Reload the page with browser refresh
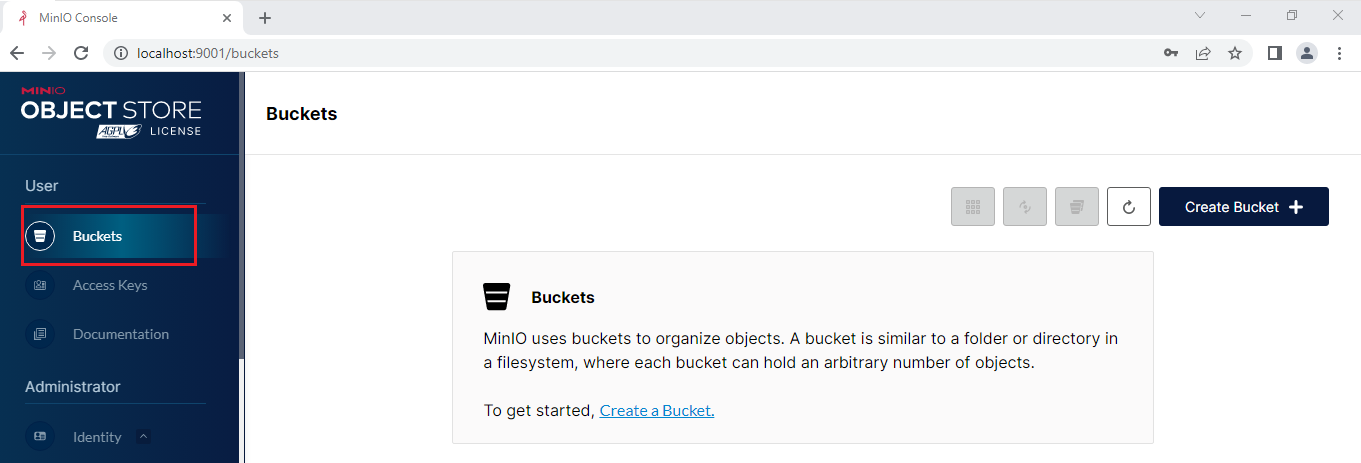The image size is (1361, 463). coord(82,53)
